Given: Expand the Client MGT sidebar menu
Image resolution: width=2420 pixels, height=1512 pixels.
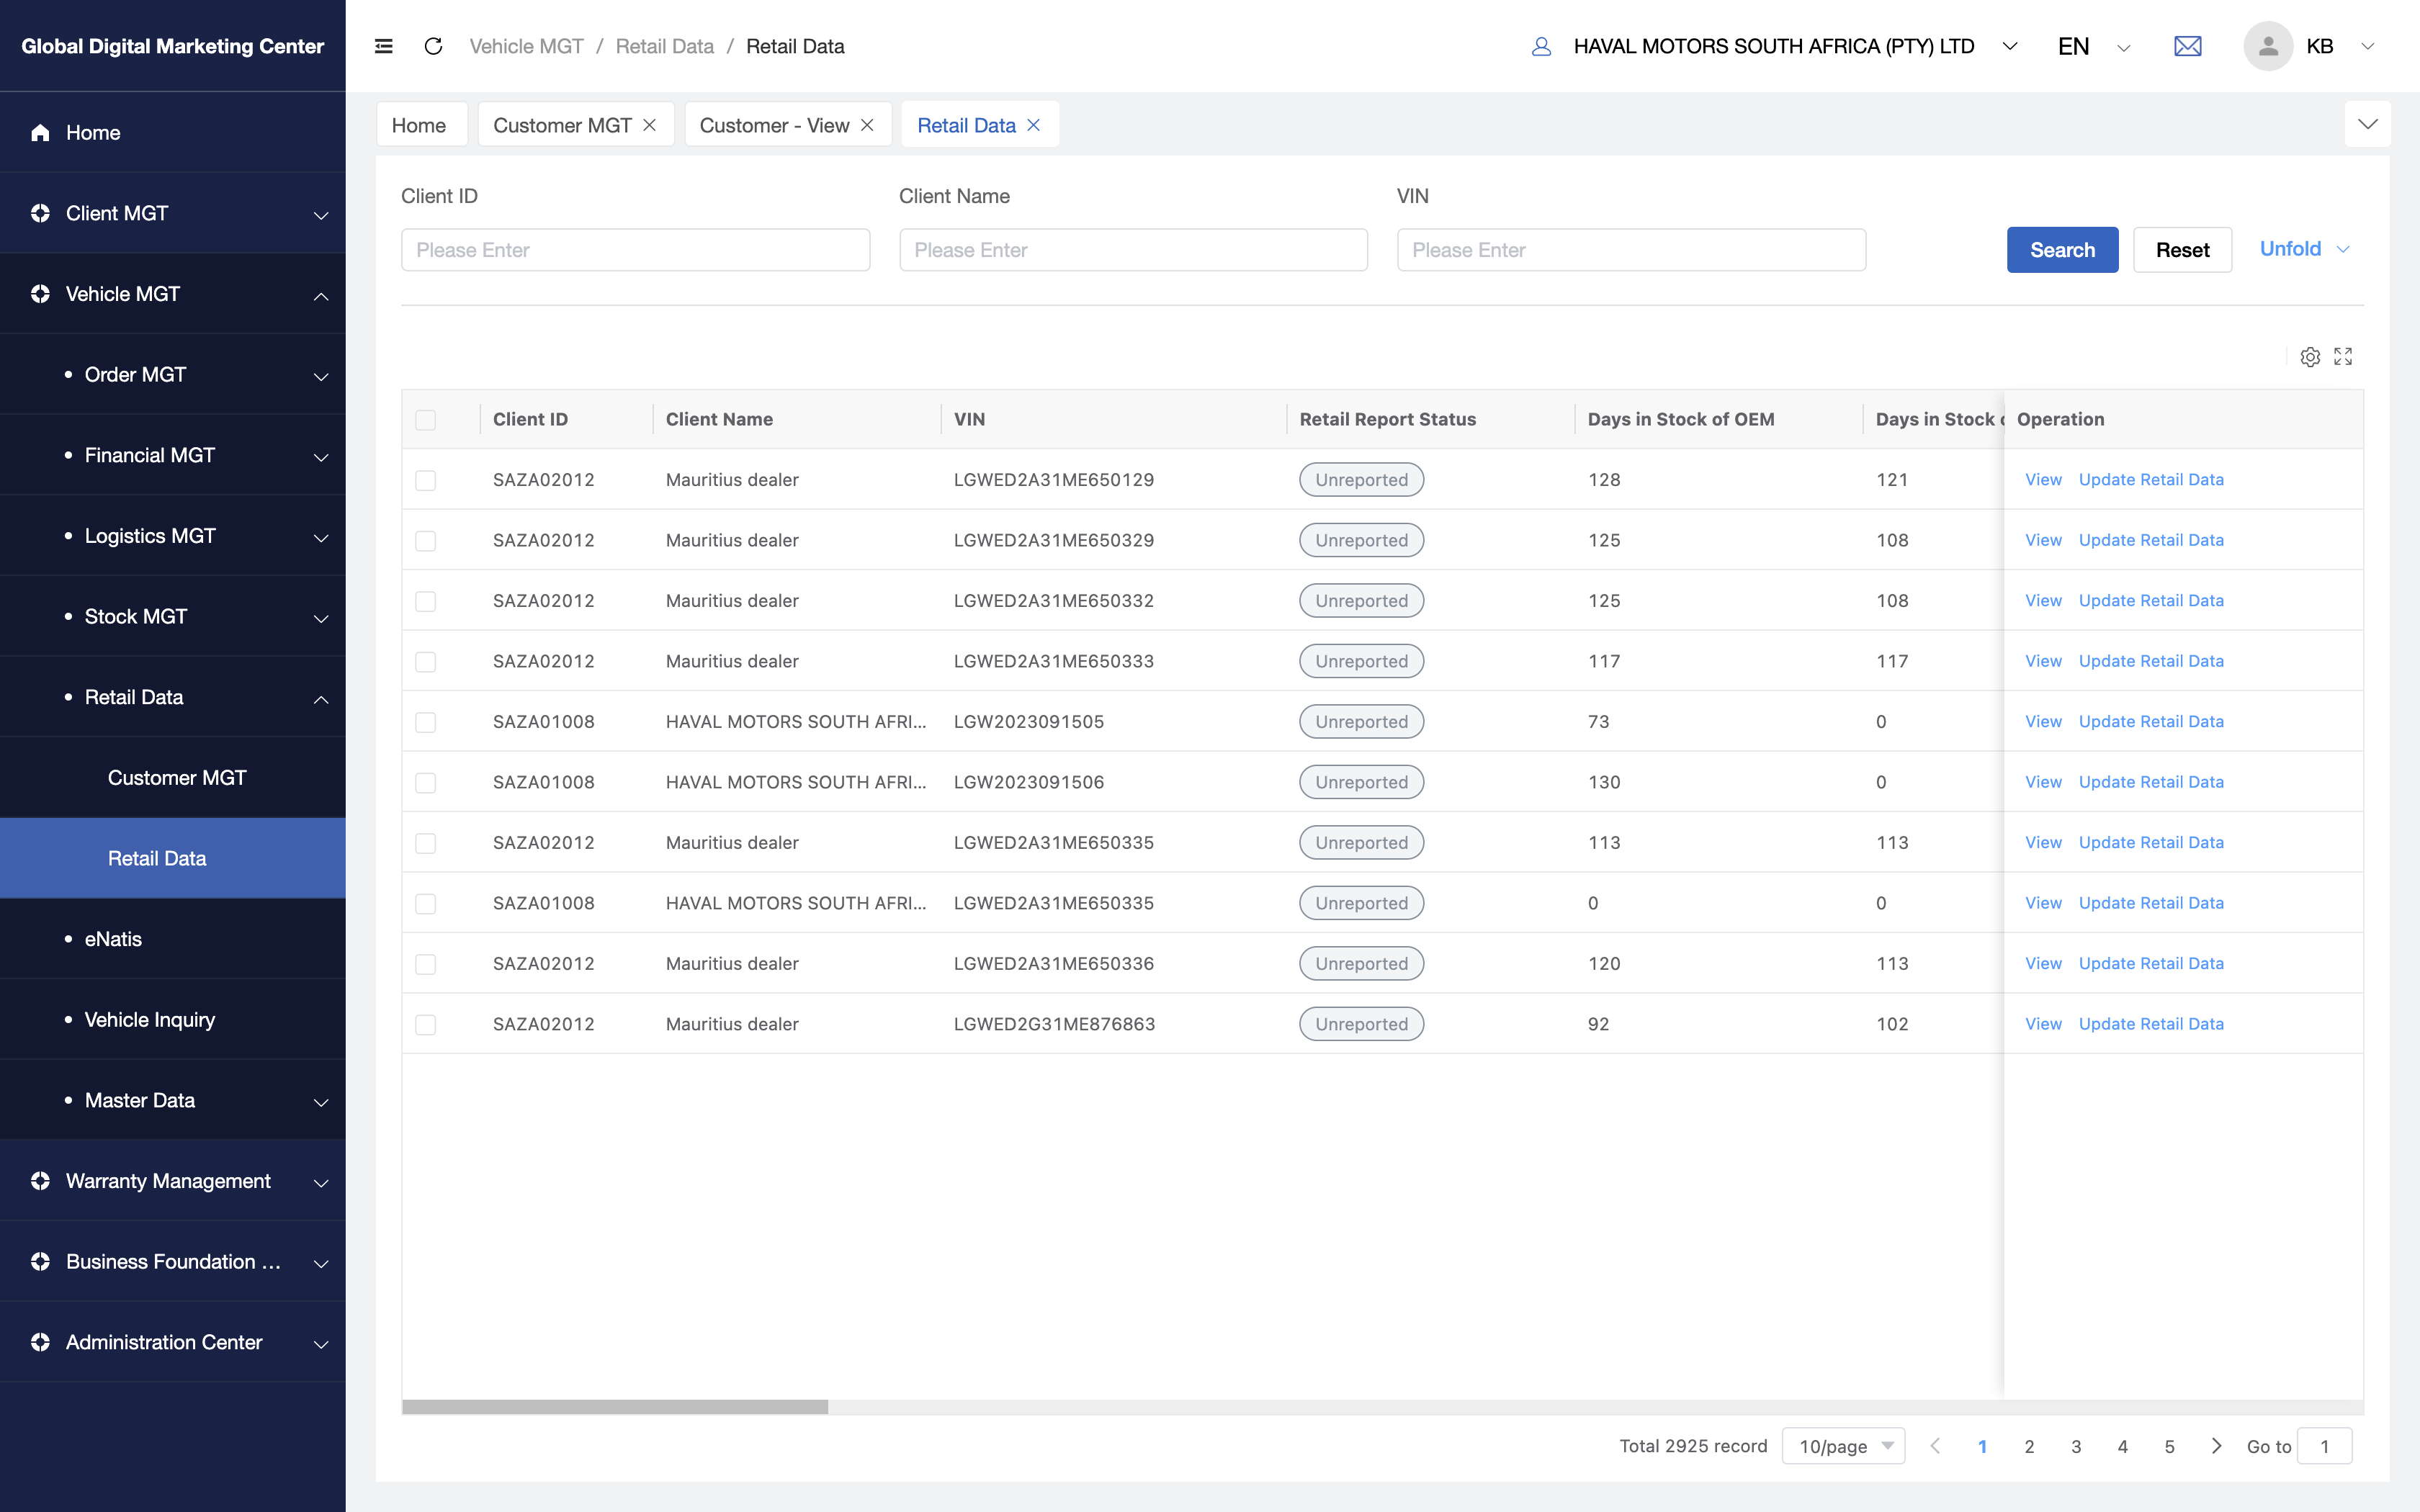Looking at the screenshot, I should pos(321,215).
